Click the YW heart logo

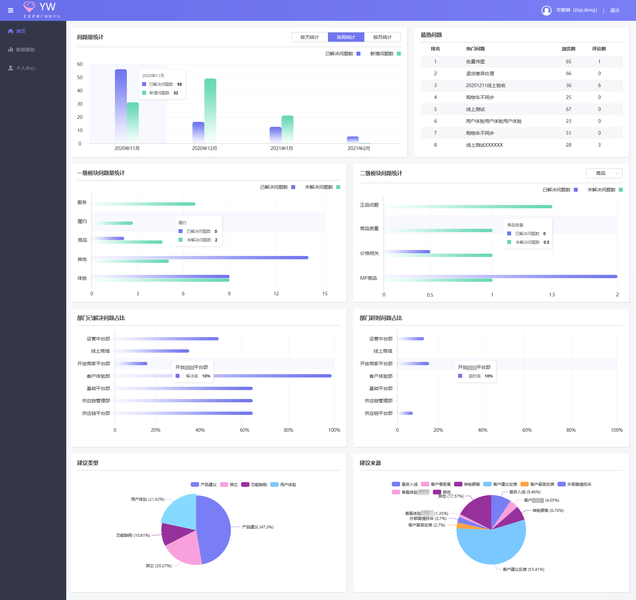click(29, 6)
